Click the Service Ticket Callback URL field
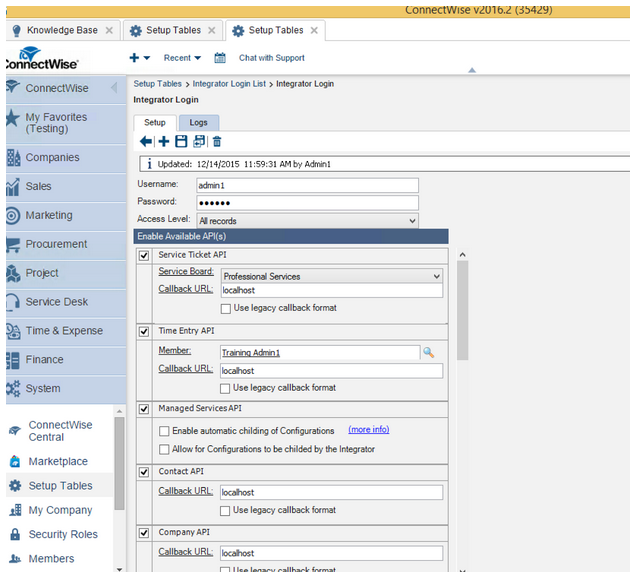 [331, 290]
